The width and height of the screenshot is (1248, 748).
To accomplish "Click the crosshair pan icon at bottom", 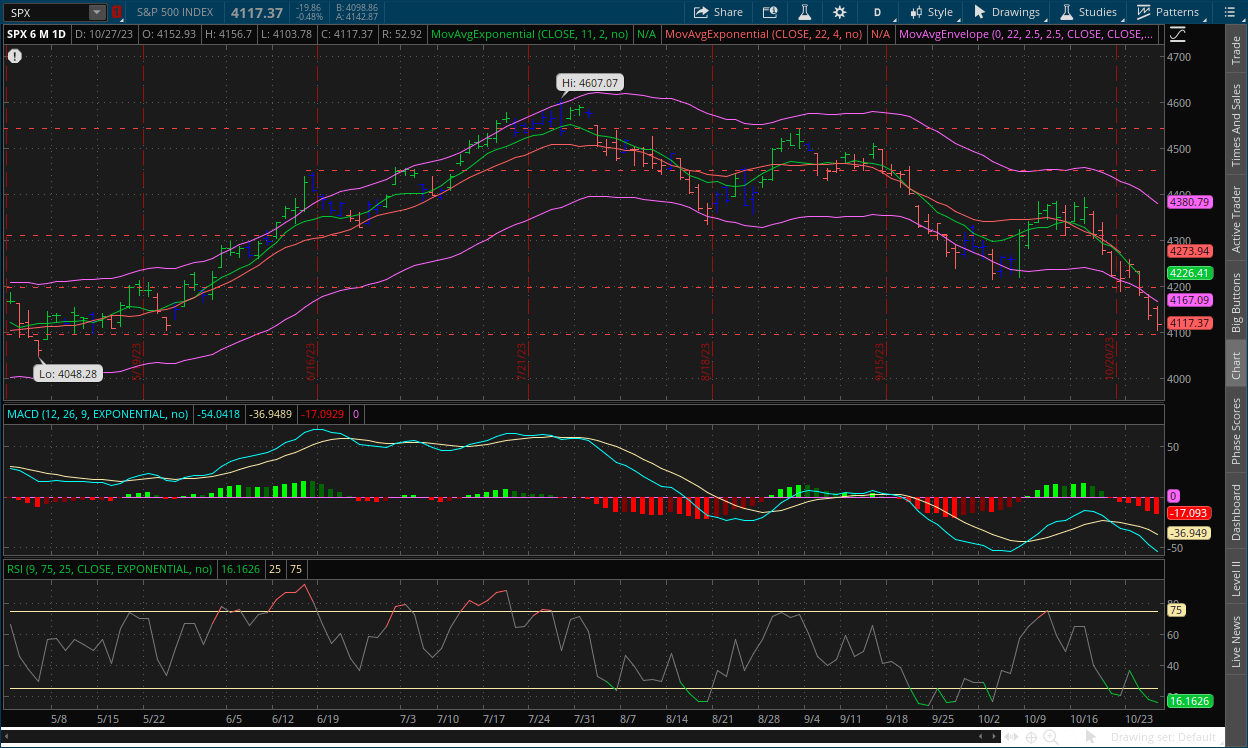I will click(x=1031, y=738).
